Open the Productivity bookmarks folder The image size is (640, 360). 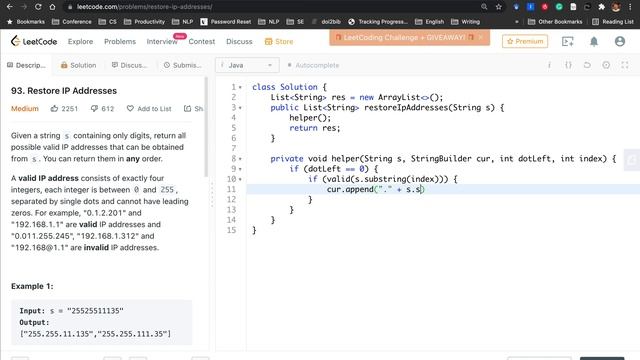pos(144,22)
